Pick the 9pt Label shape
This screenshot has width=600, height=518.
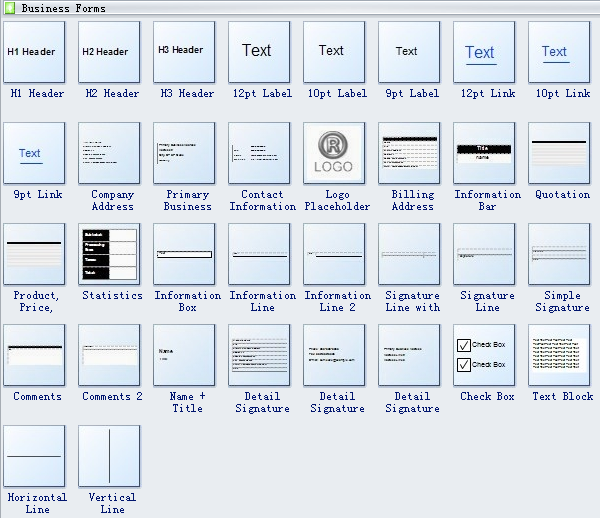(x=409, y=52)
